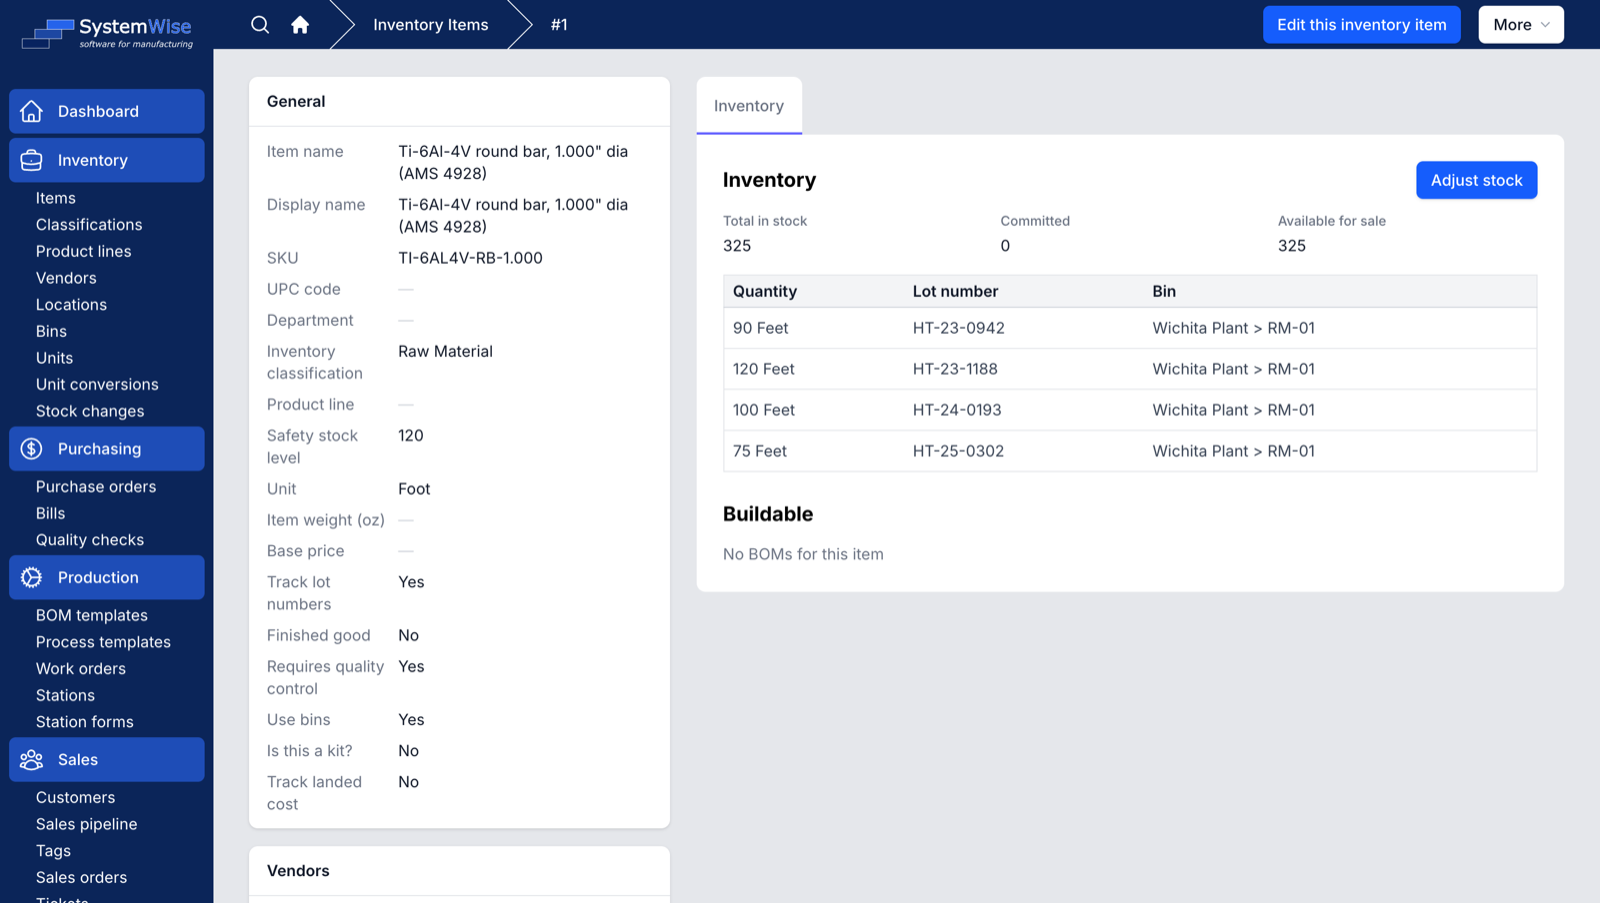Click lot number HT-23-0942
This screenshot has width=1600, height=903.
click(958, 328)
